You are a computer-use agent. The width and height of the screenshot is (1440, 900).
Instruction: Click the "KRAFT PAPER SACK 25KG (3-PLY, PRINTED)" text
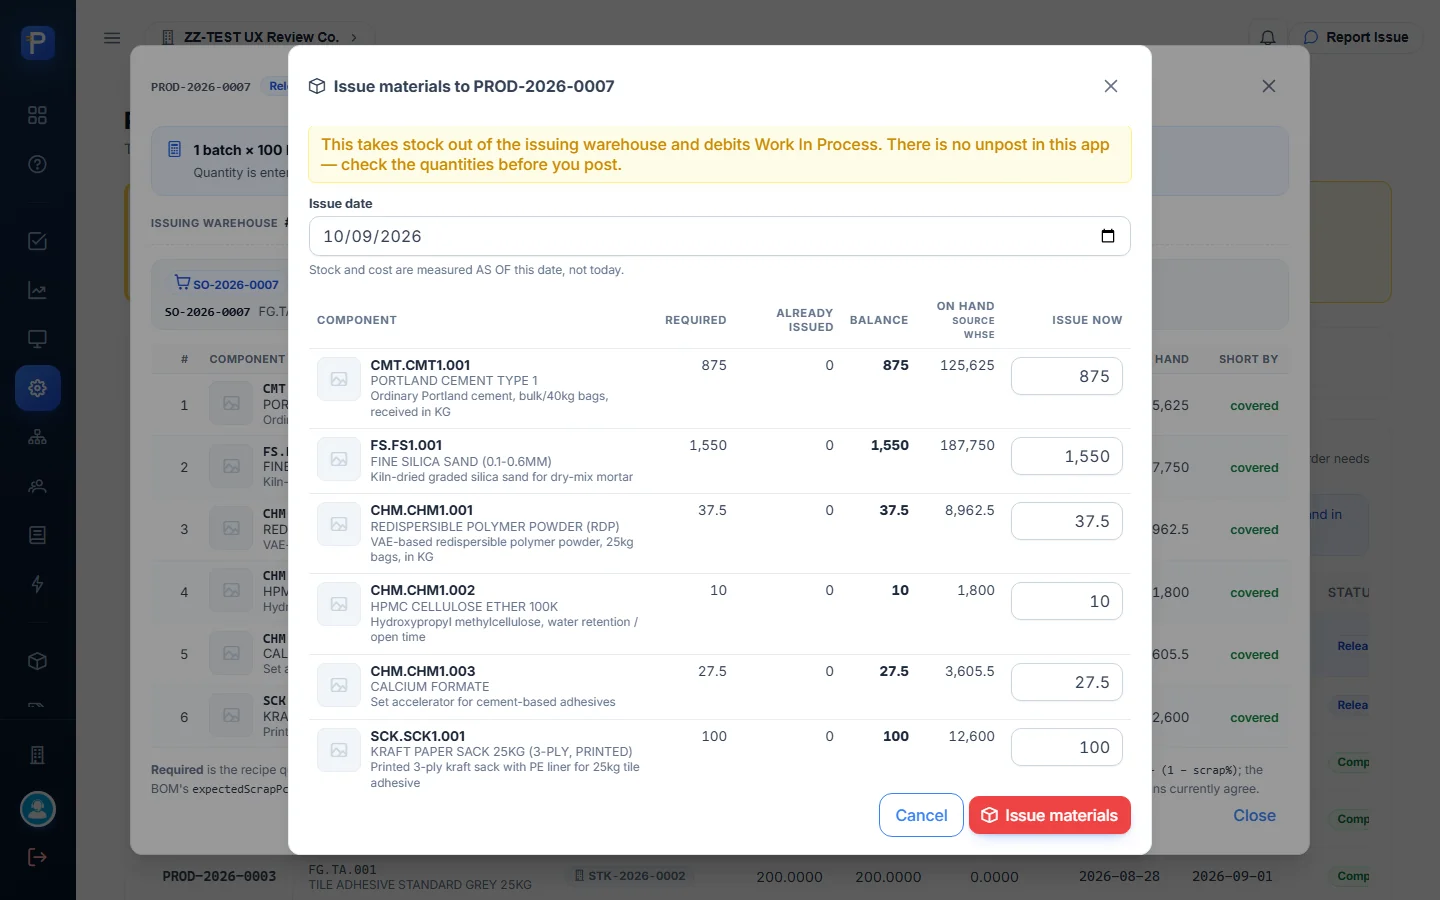click(501, 752)
